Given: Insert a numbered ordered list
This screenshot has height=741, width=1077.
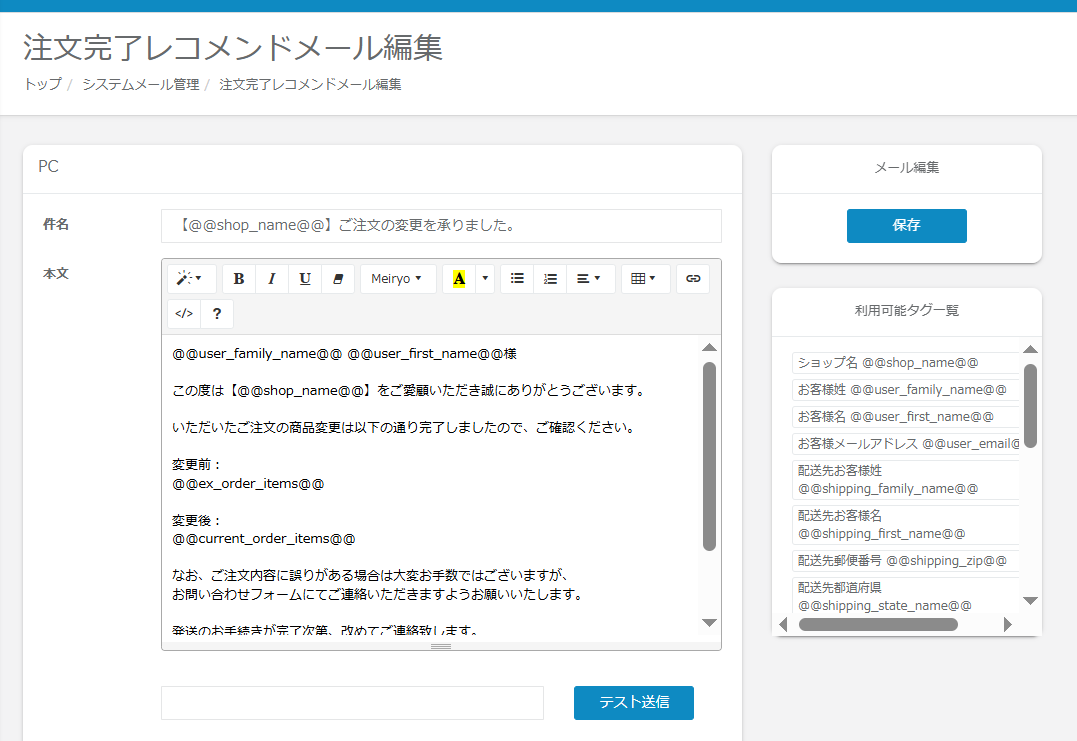Looking at the screenshot, I should 550,279.
